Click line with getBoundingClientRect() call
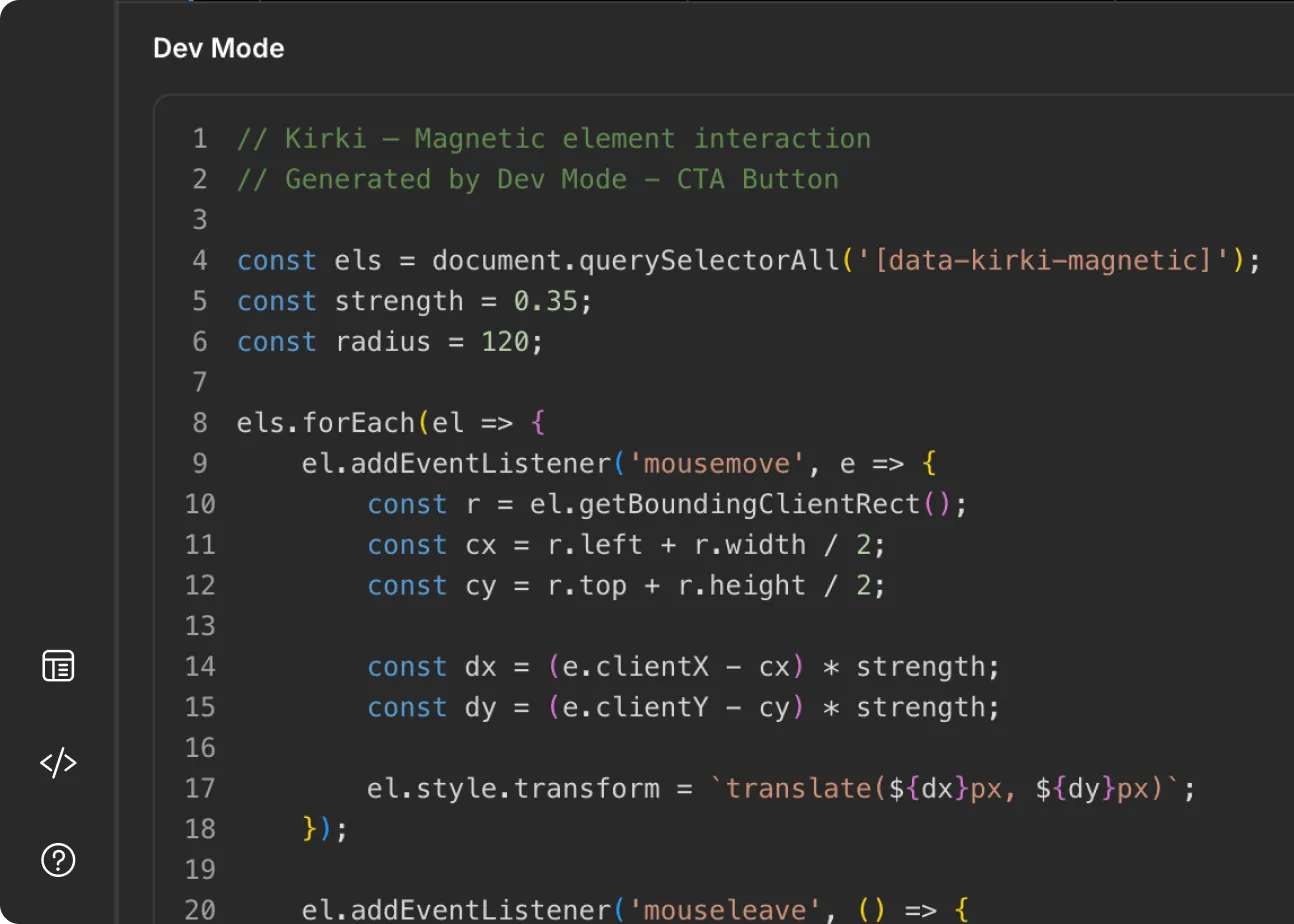The height and width of the screenshot is (924, 1294). (x=667, y=504)
